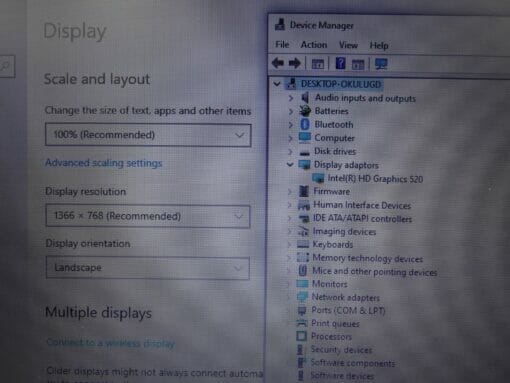Image resolution: width=510 pixels, height=383 pixels.
Task: Open the Landscape orientation dropdown
Action: pos(148,268)
